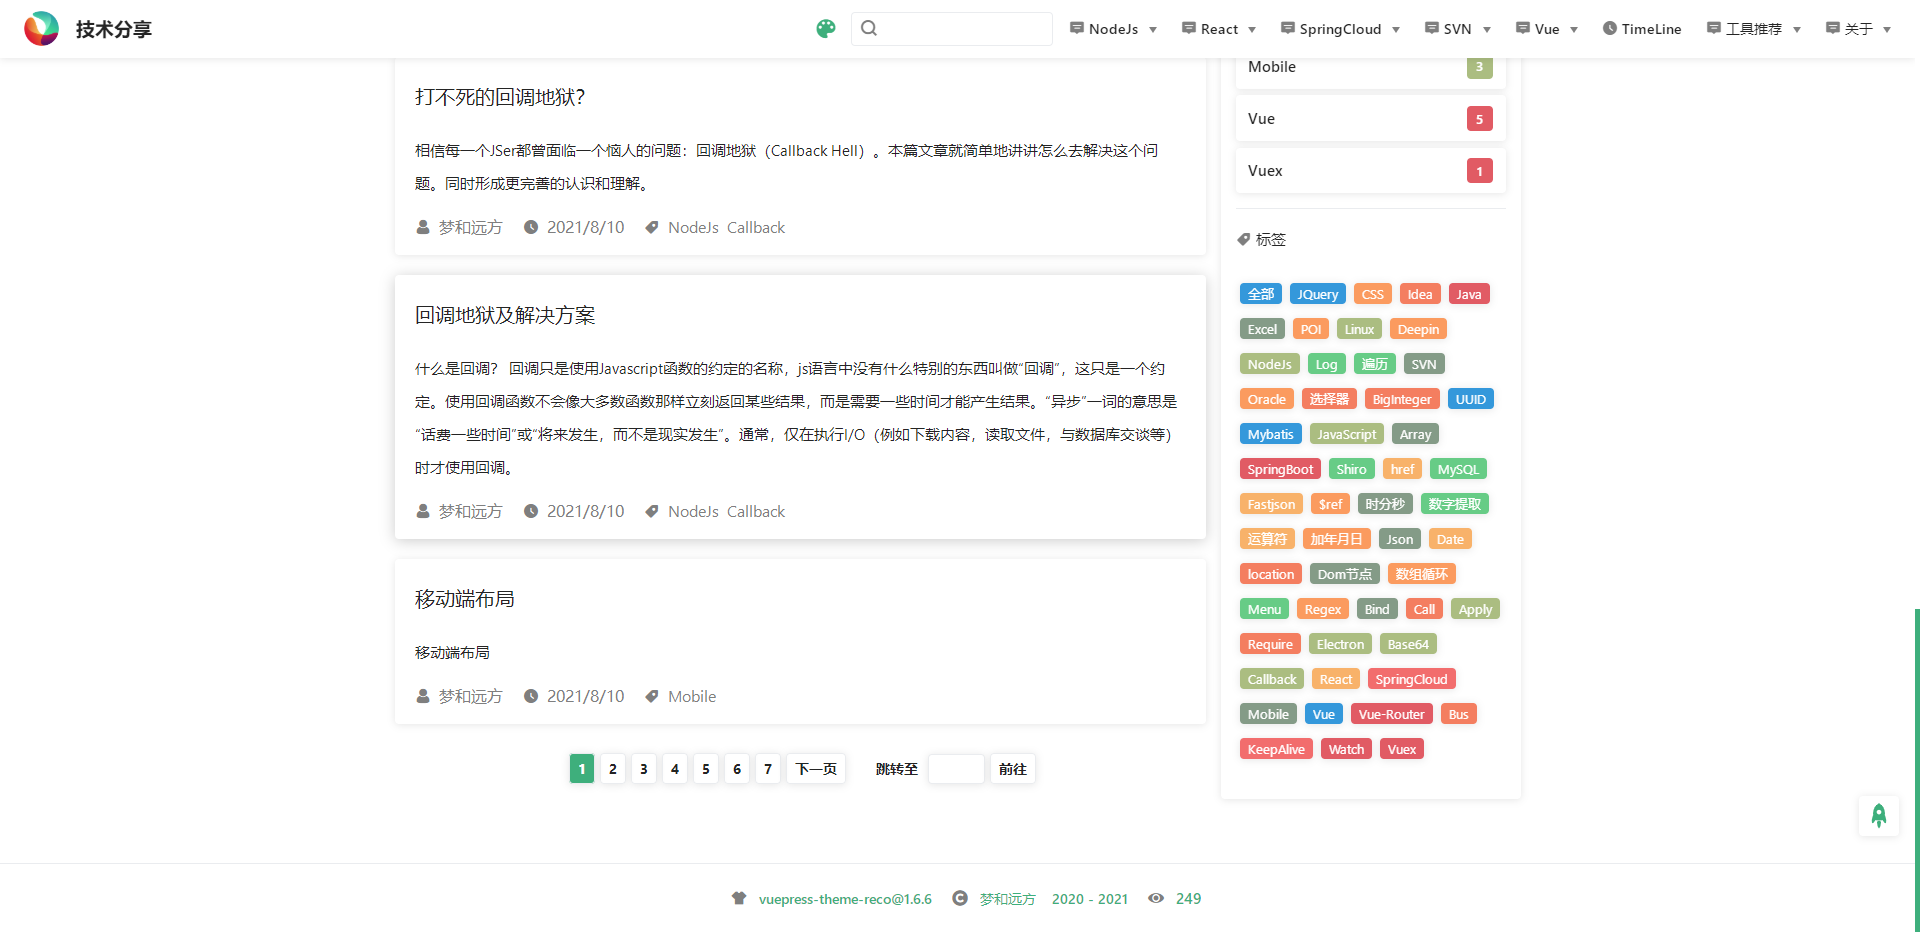Image resolution: width=1920 pixels, height=932 pixels.
Task: Select the UUID tag
Action: 1471,399
